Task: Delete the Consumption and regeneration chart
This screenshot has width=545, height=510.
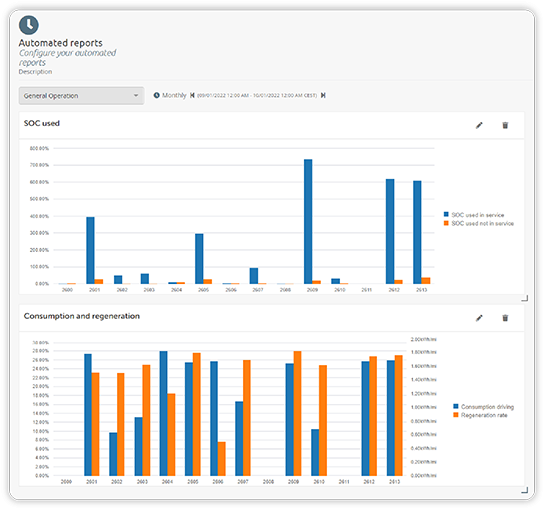Action: tap(505, 318)
